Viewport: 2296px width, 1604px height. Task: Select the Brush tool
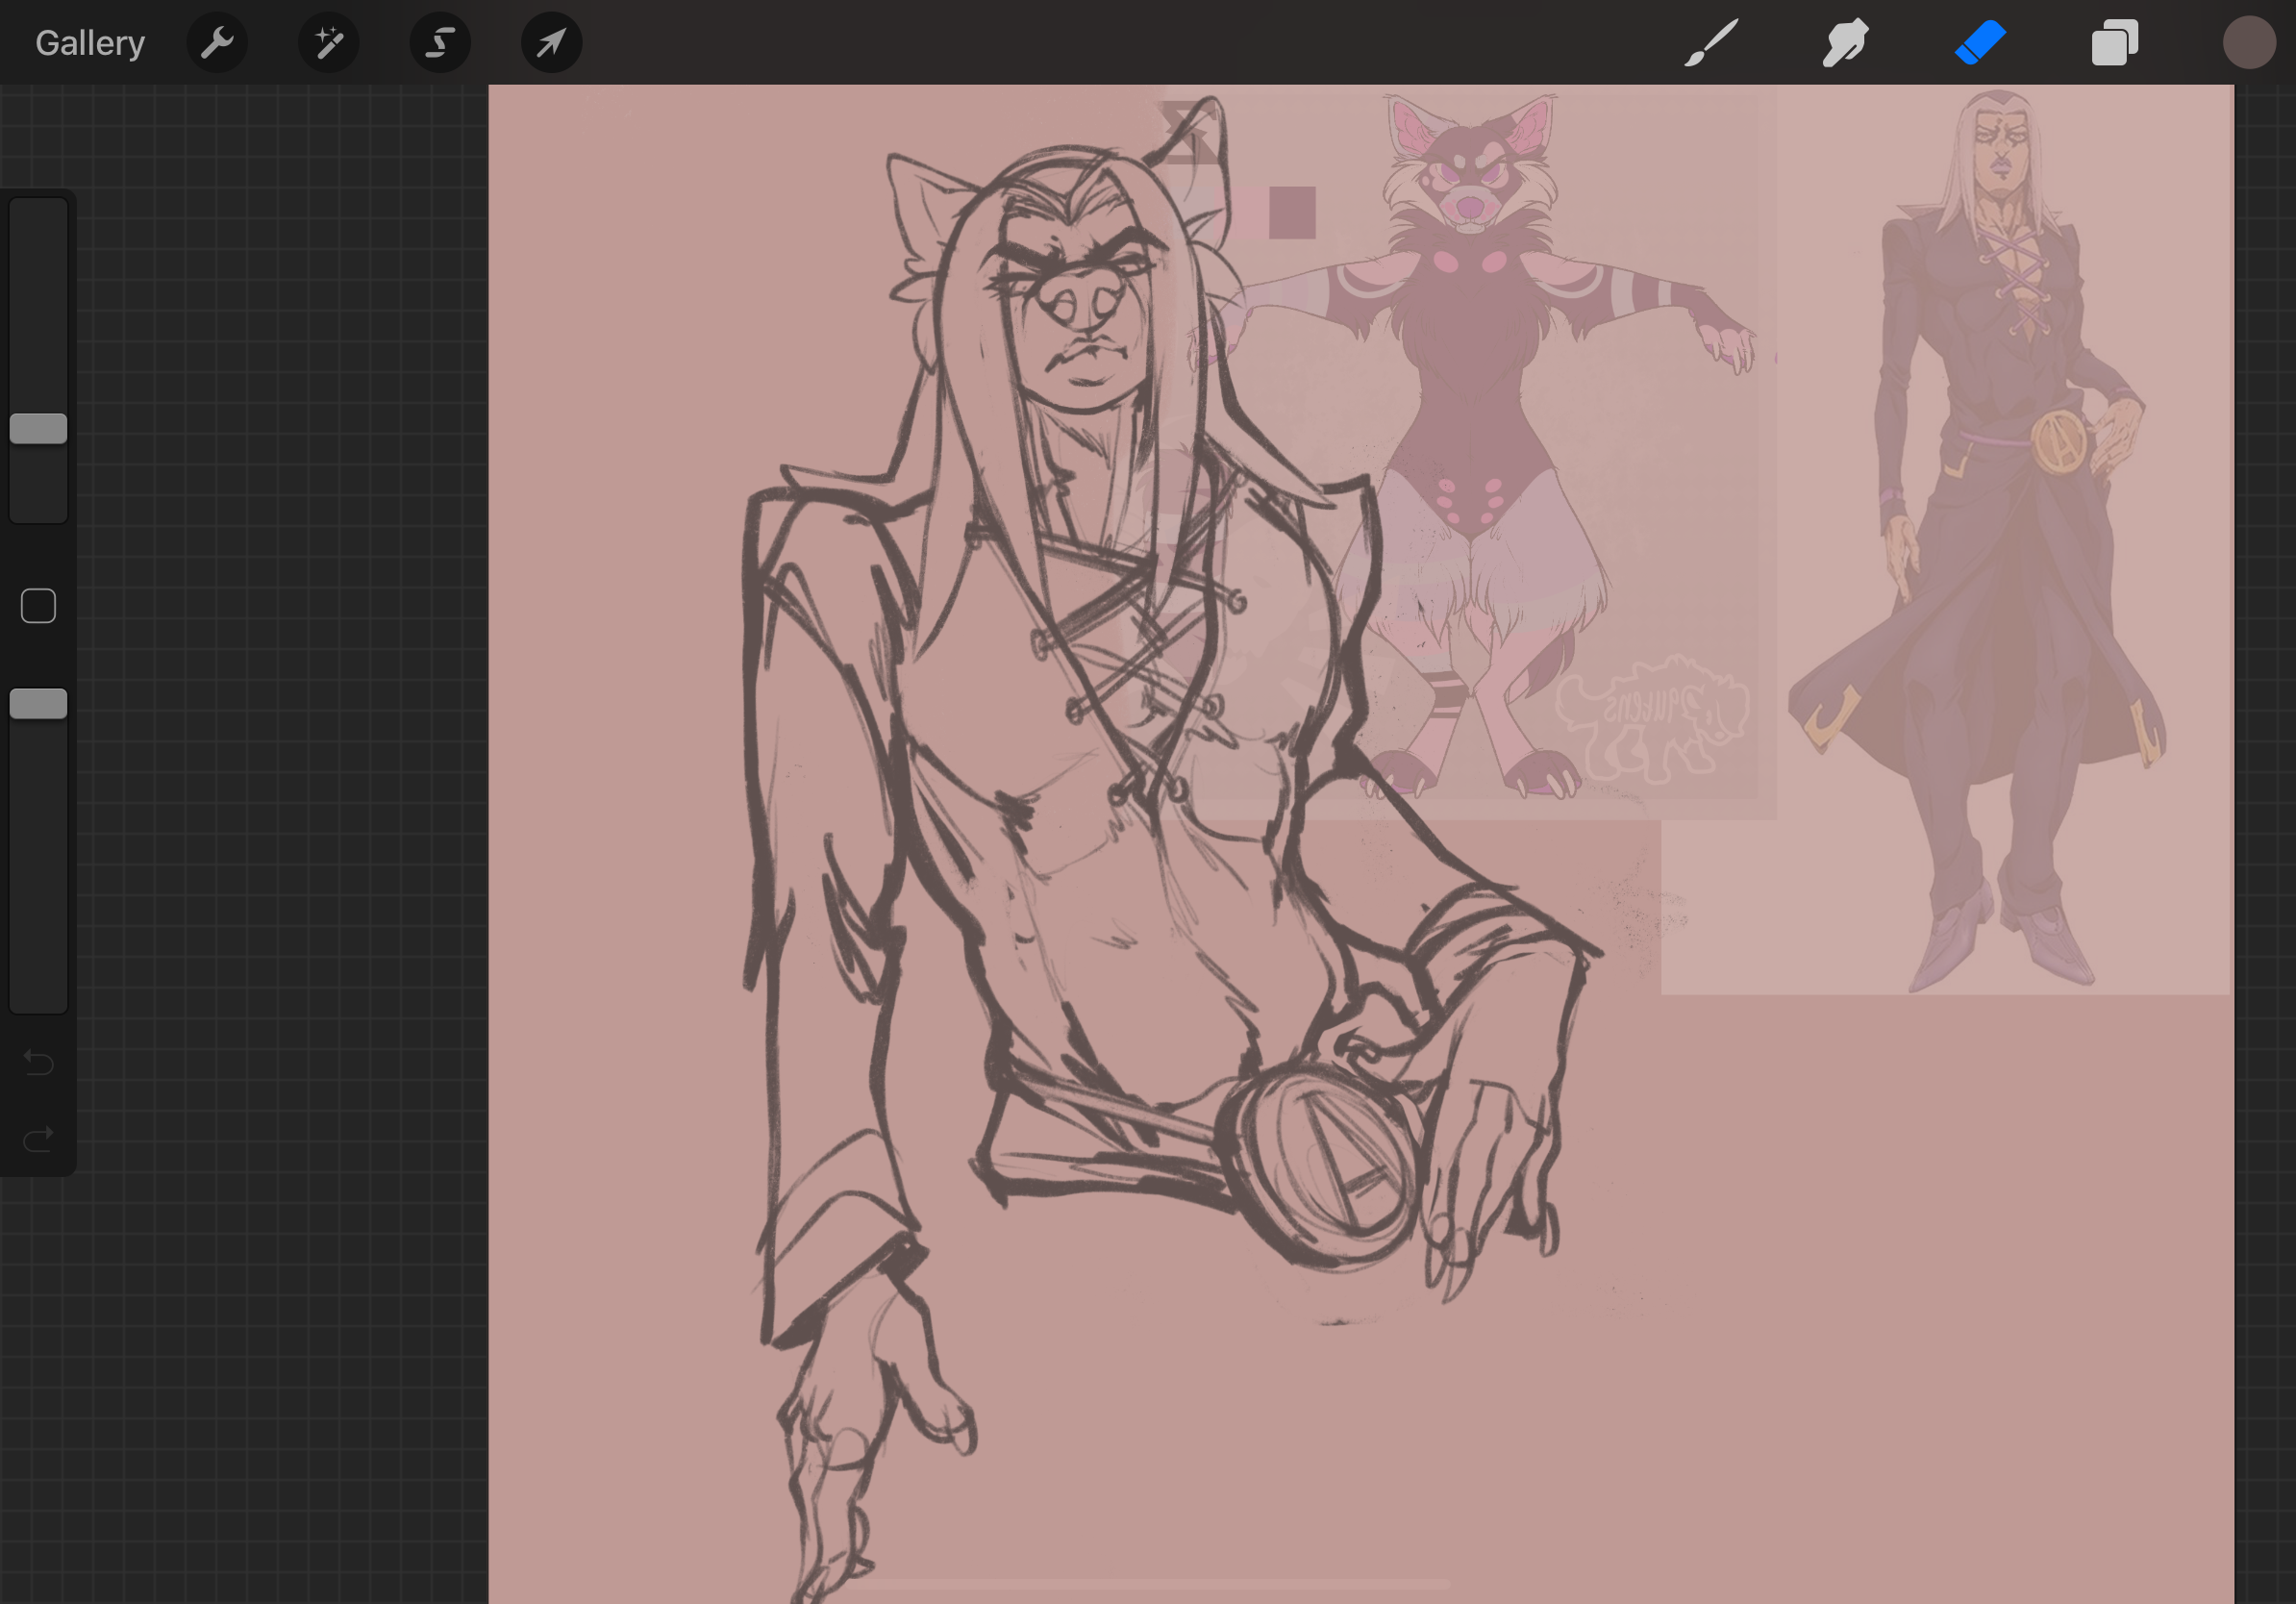(x=1711, y=43)
